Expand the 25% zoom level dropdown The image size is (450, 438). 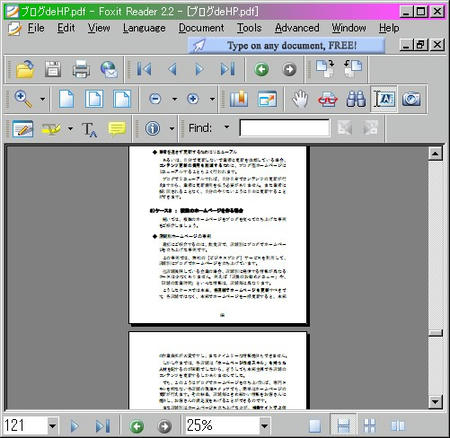click(264, 426)
